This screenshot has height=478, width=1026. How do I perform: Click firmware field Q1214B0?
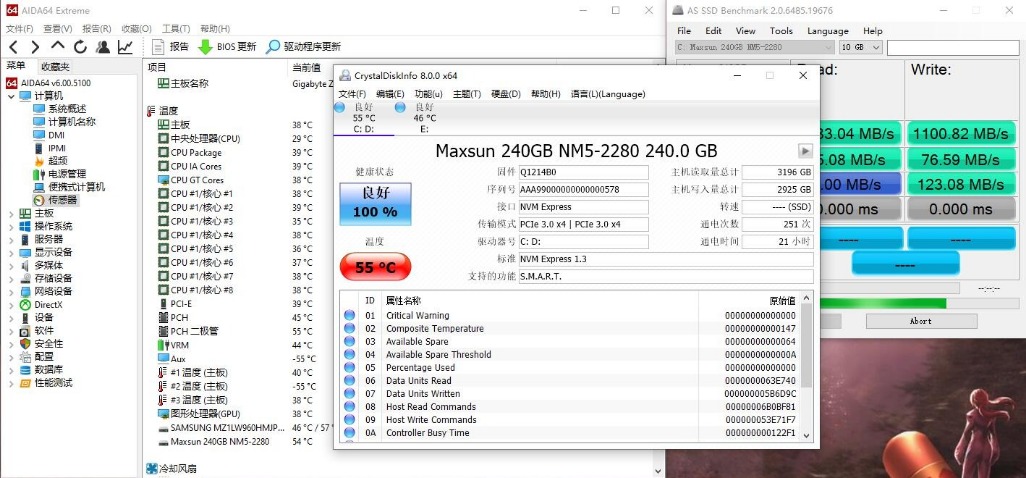(x=583, y=172)
